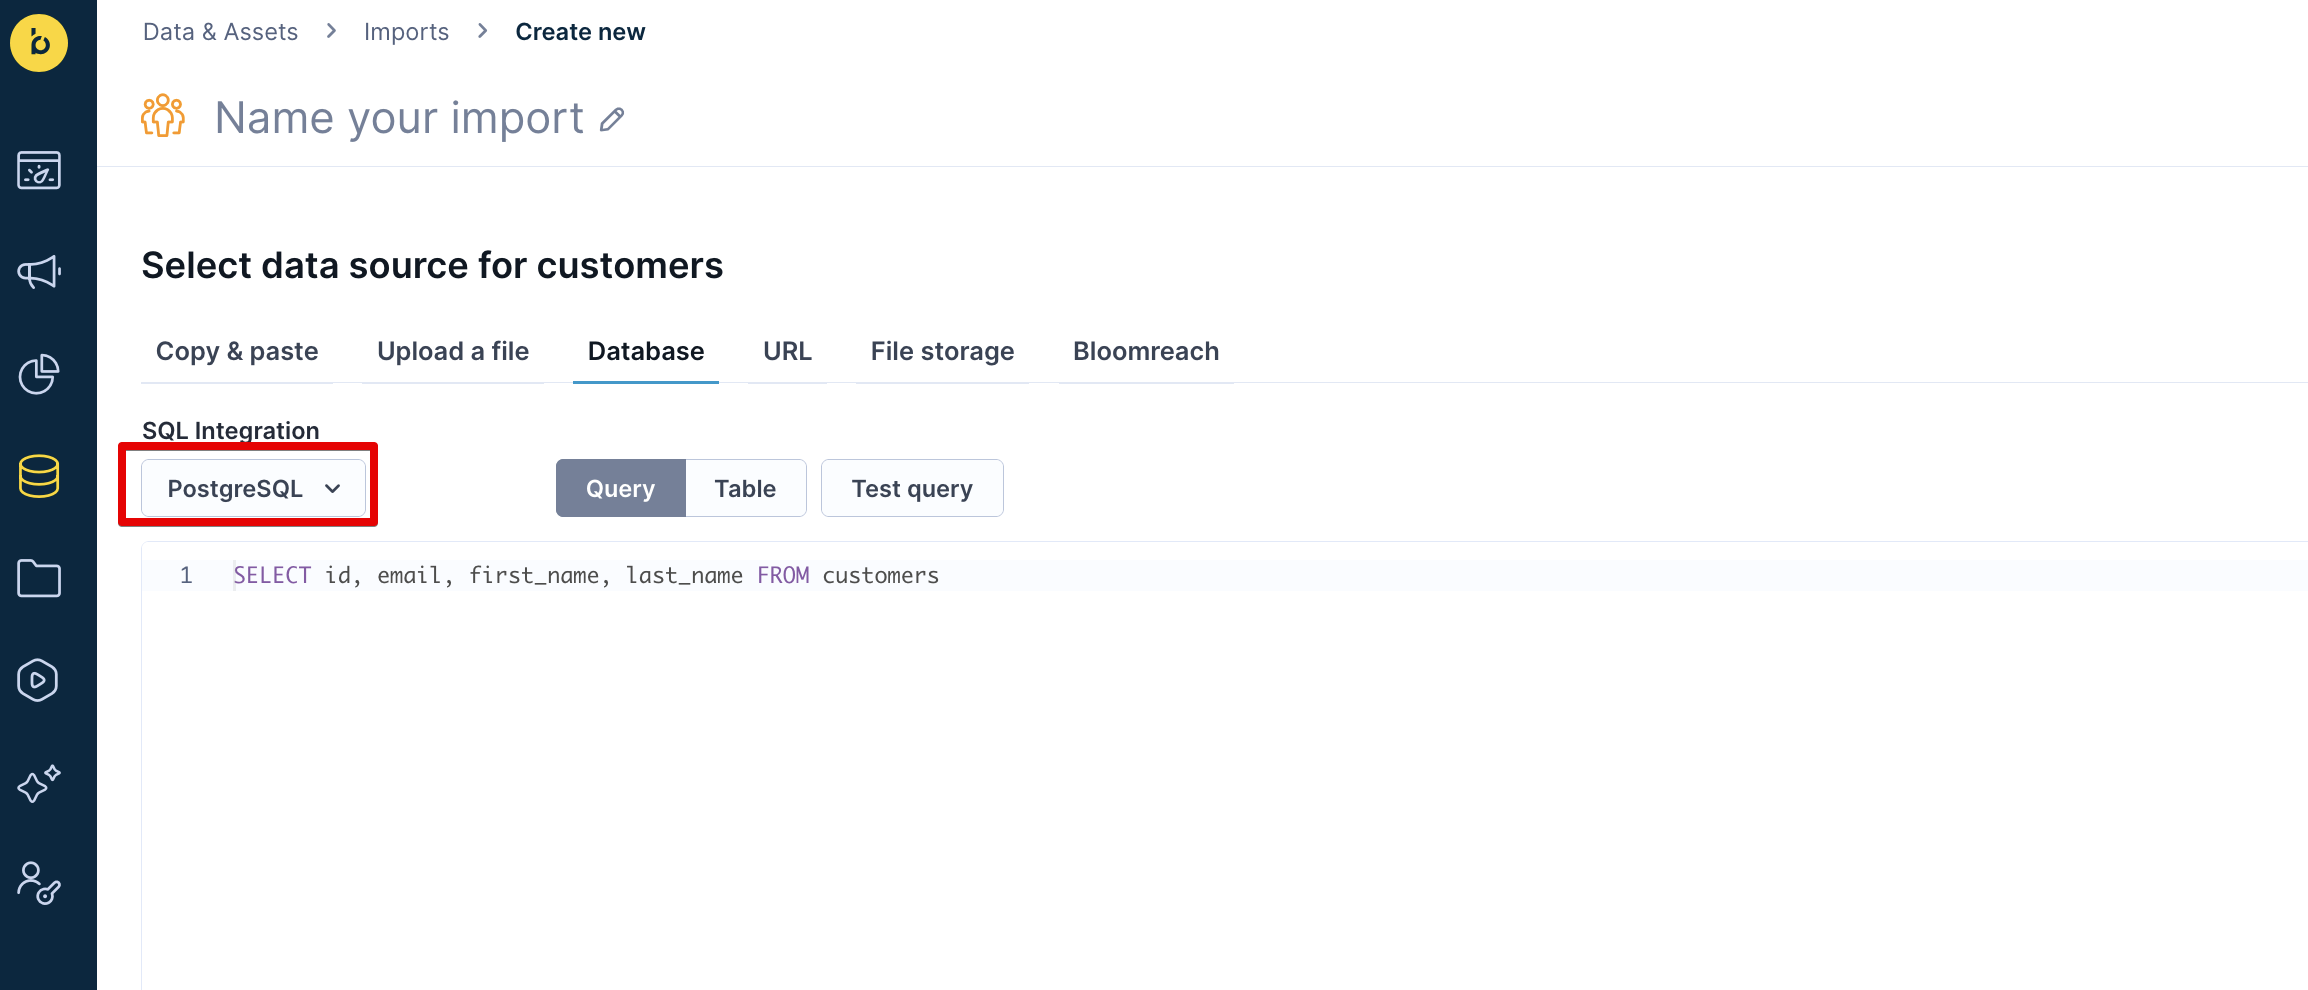Select the Query mode toggle
The image size is (2308, 990).
tap(621, 488)
